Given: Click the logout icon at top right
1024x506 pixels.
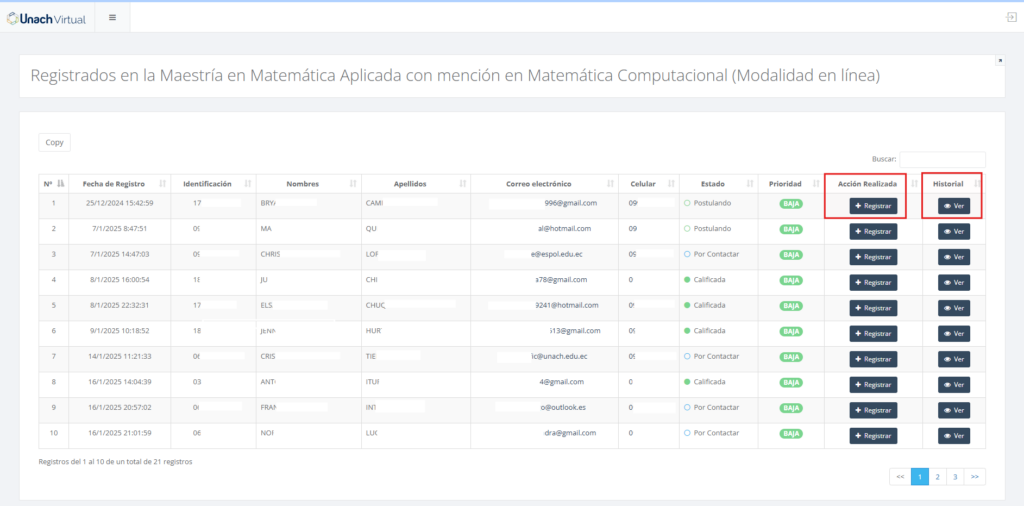Looking at the screenshot, I should tap(1011, 17).
